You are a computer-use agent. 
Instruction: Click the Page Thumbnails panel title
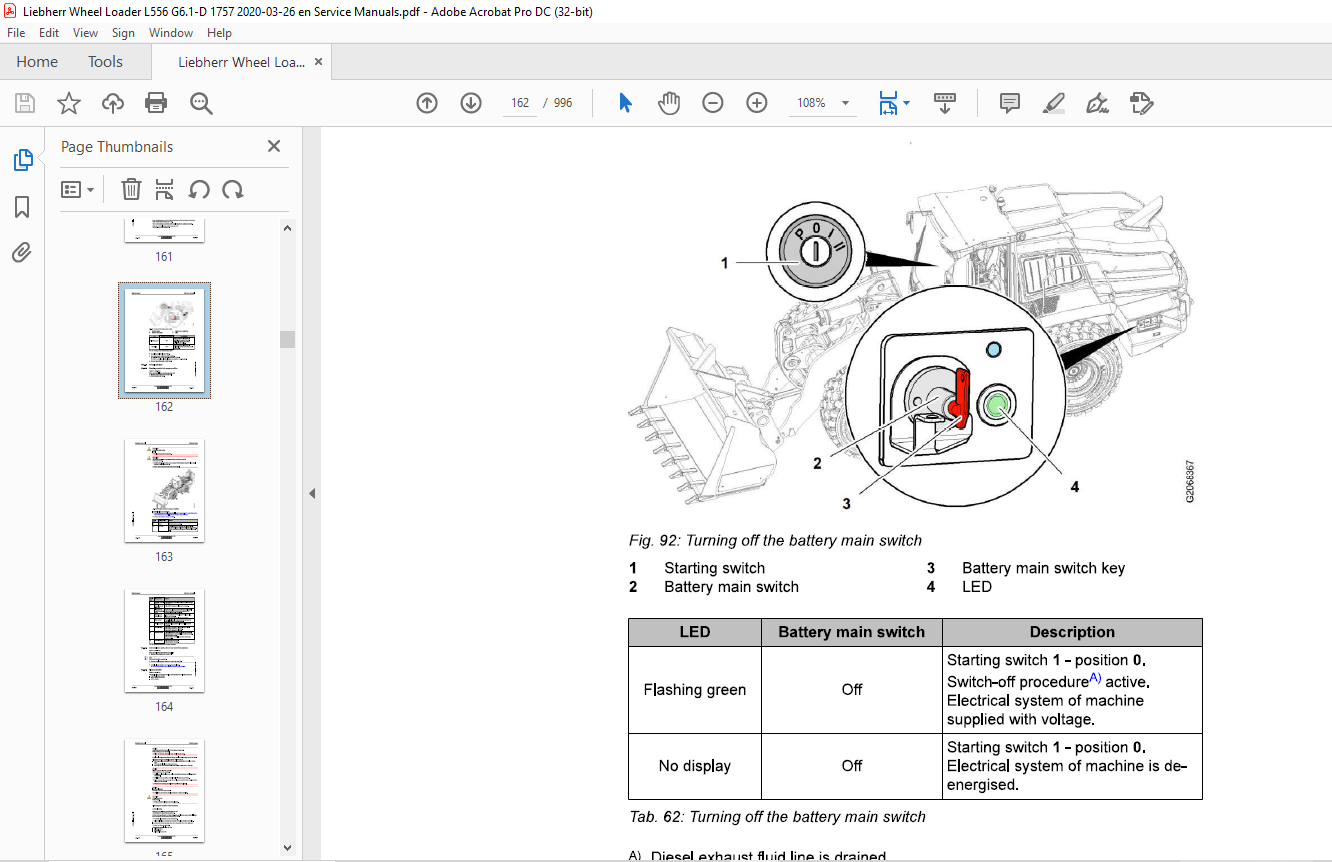[x=117, y=146]
